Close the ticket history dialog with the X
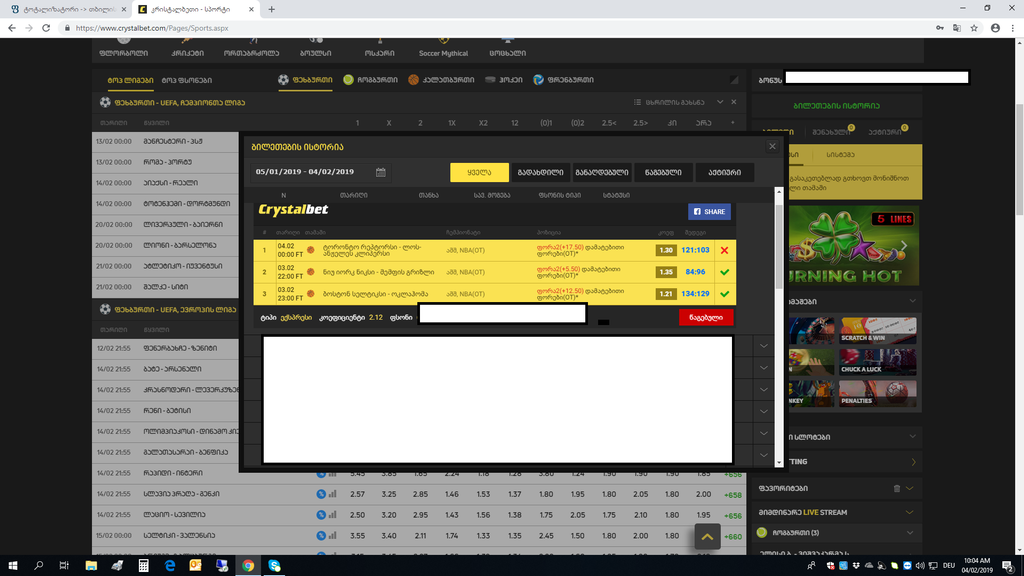Image resolution: width=1024 pixels, height=576 pixels. (x=772, y=146)
